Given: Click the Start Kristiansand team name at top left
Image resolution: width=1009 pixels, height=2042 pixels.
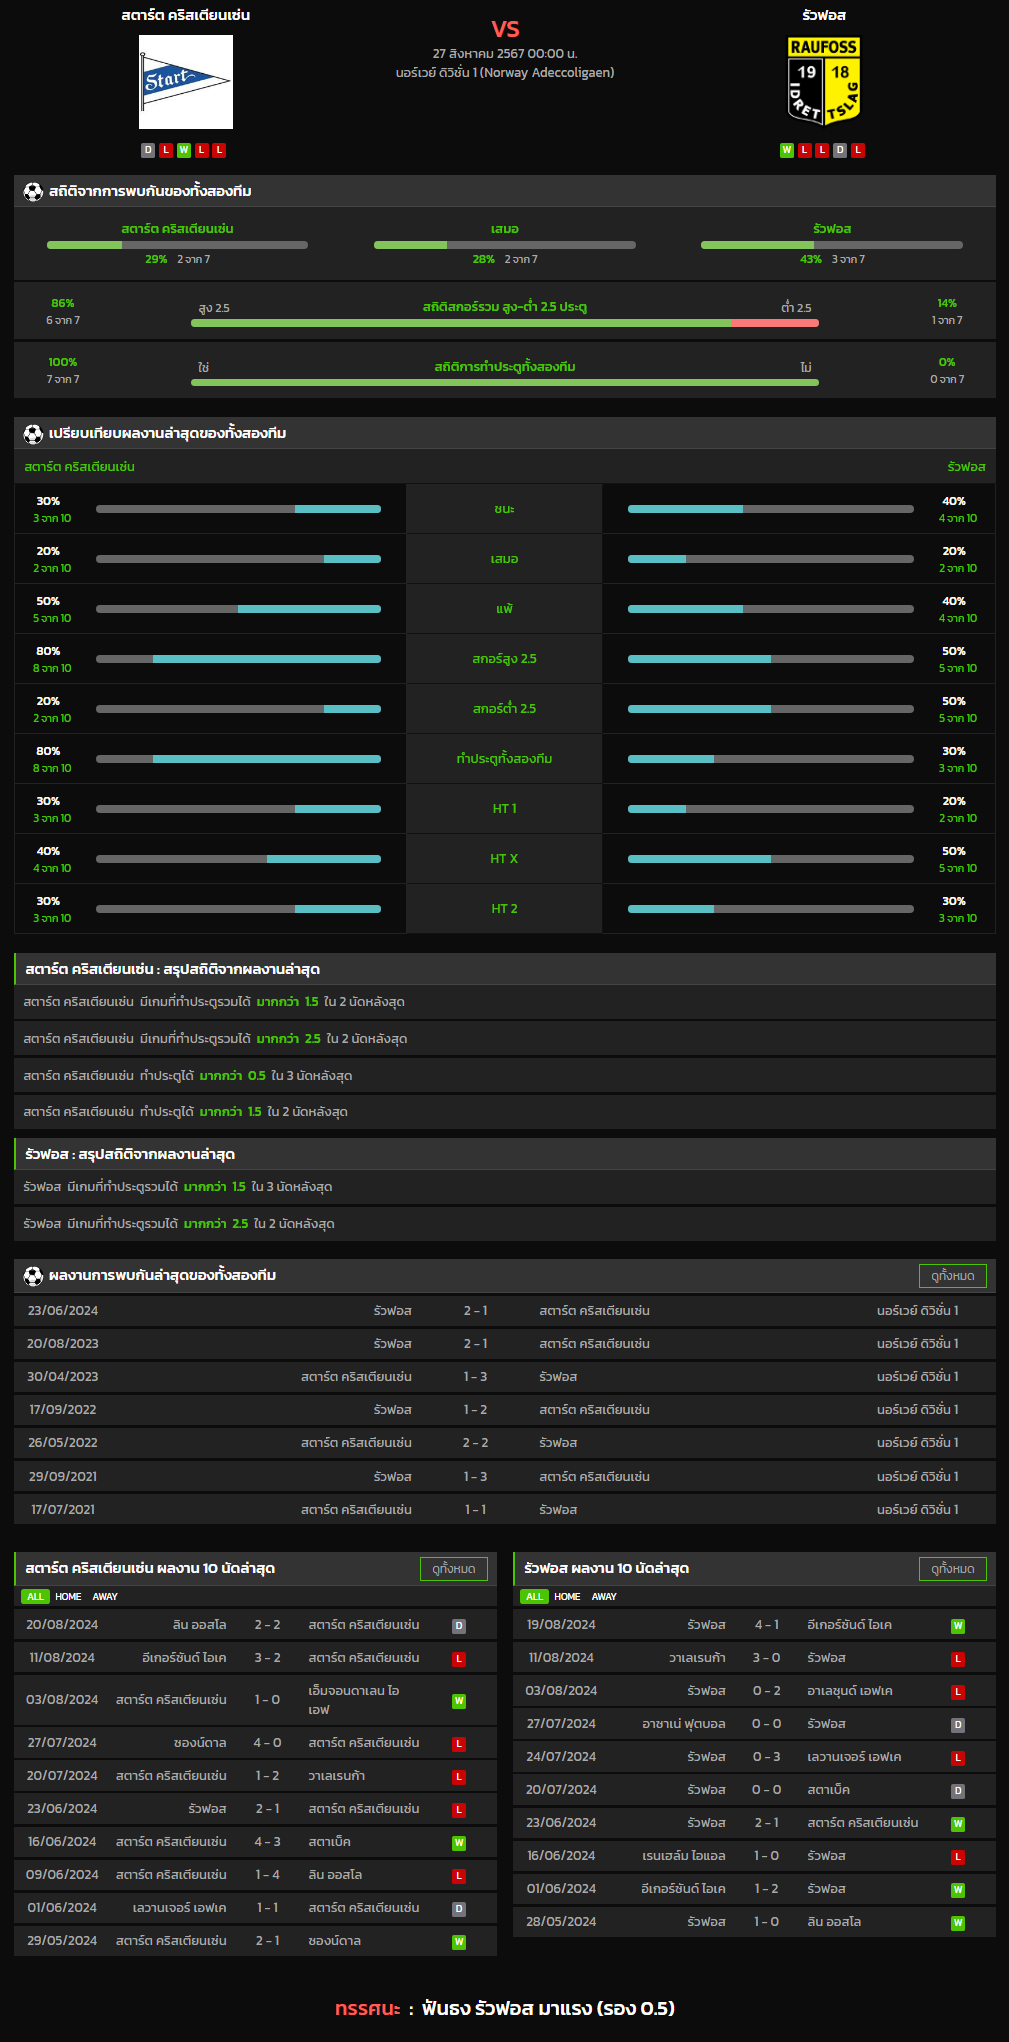Looking at the screenshot, I should tap(186, 15).
